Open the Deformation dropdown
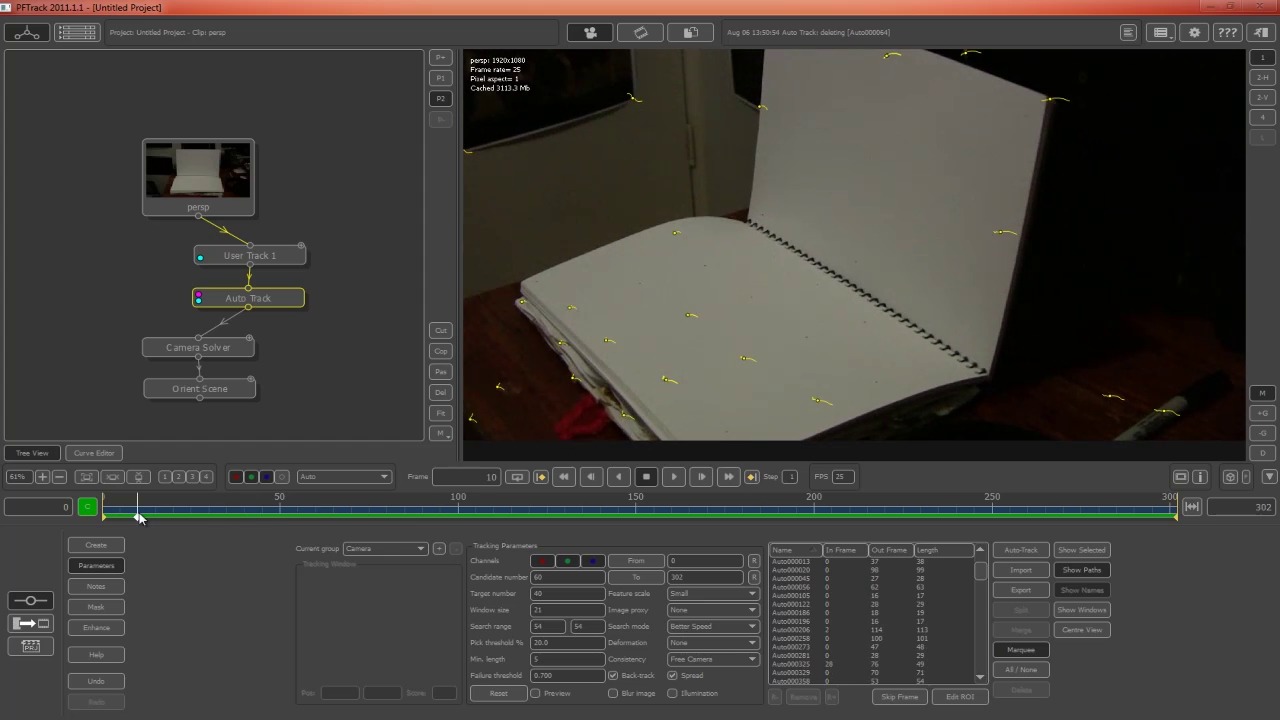The image size is (1280, 720). (x=712, y=642)
